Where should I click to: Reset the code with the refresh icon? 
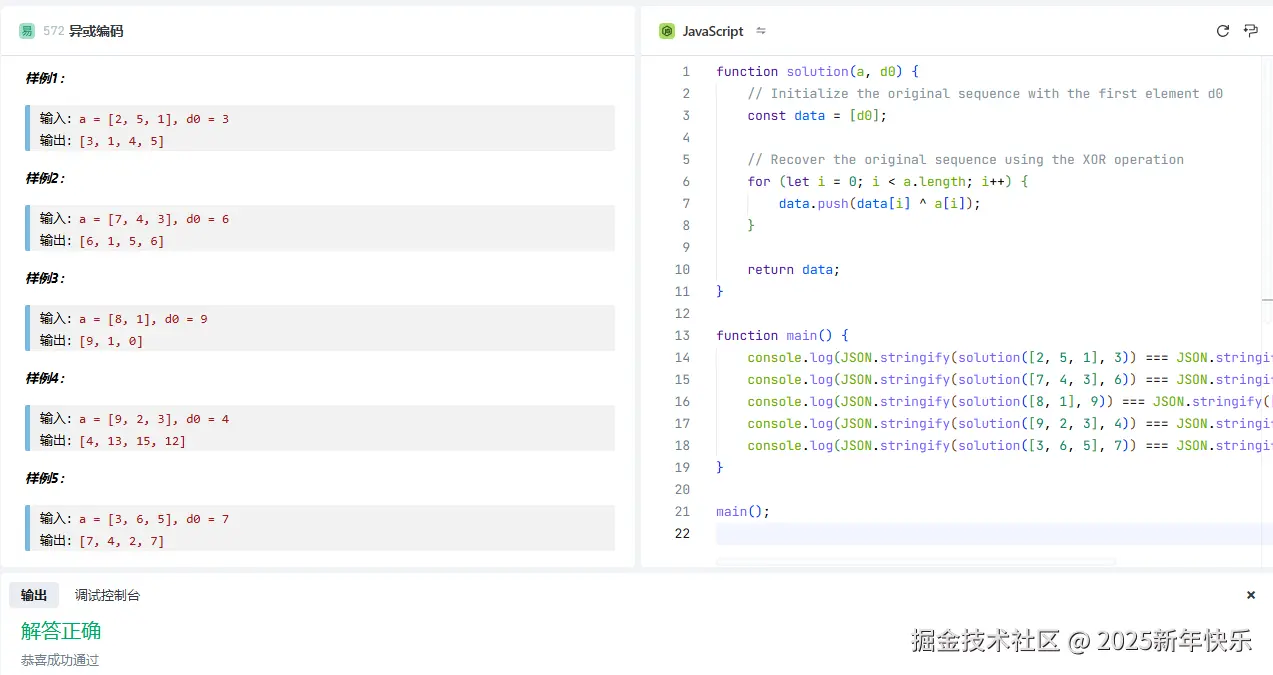coord(1222,31)
